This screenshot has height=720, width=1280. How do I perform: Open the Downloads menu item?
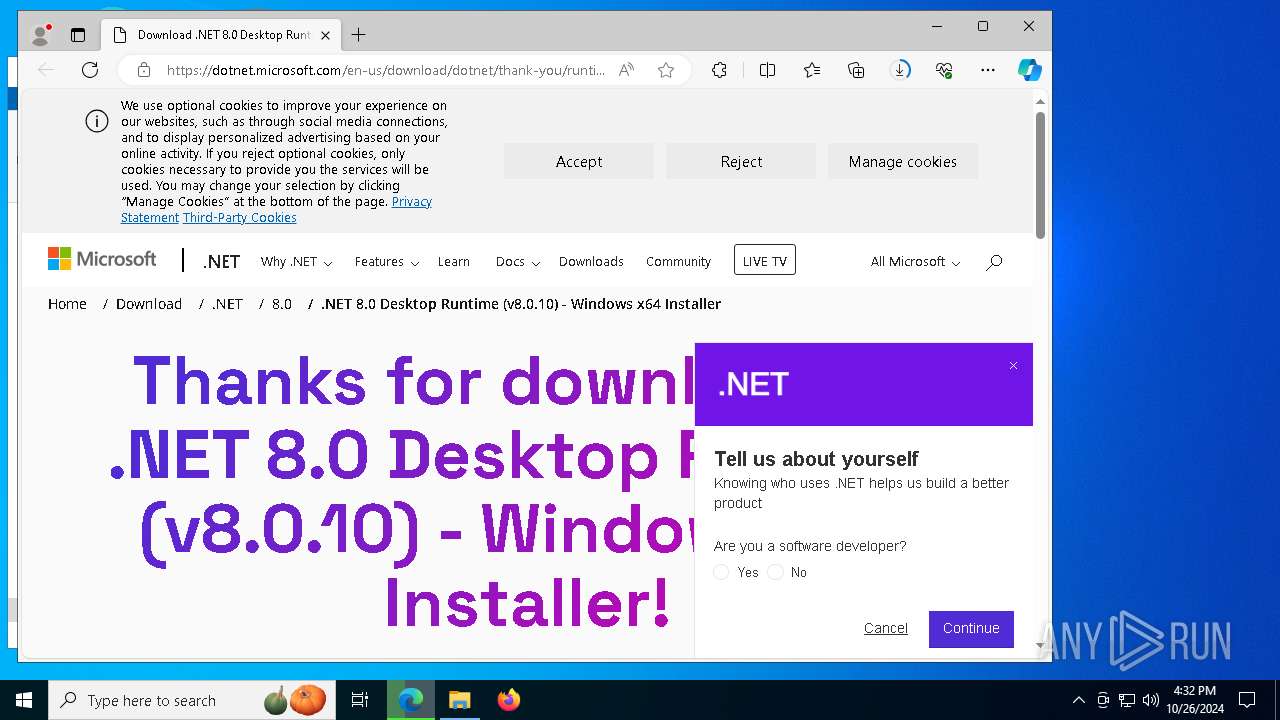[591, 261]
